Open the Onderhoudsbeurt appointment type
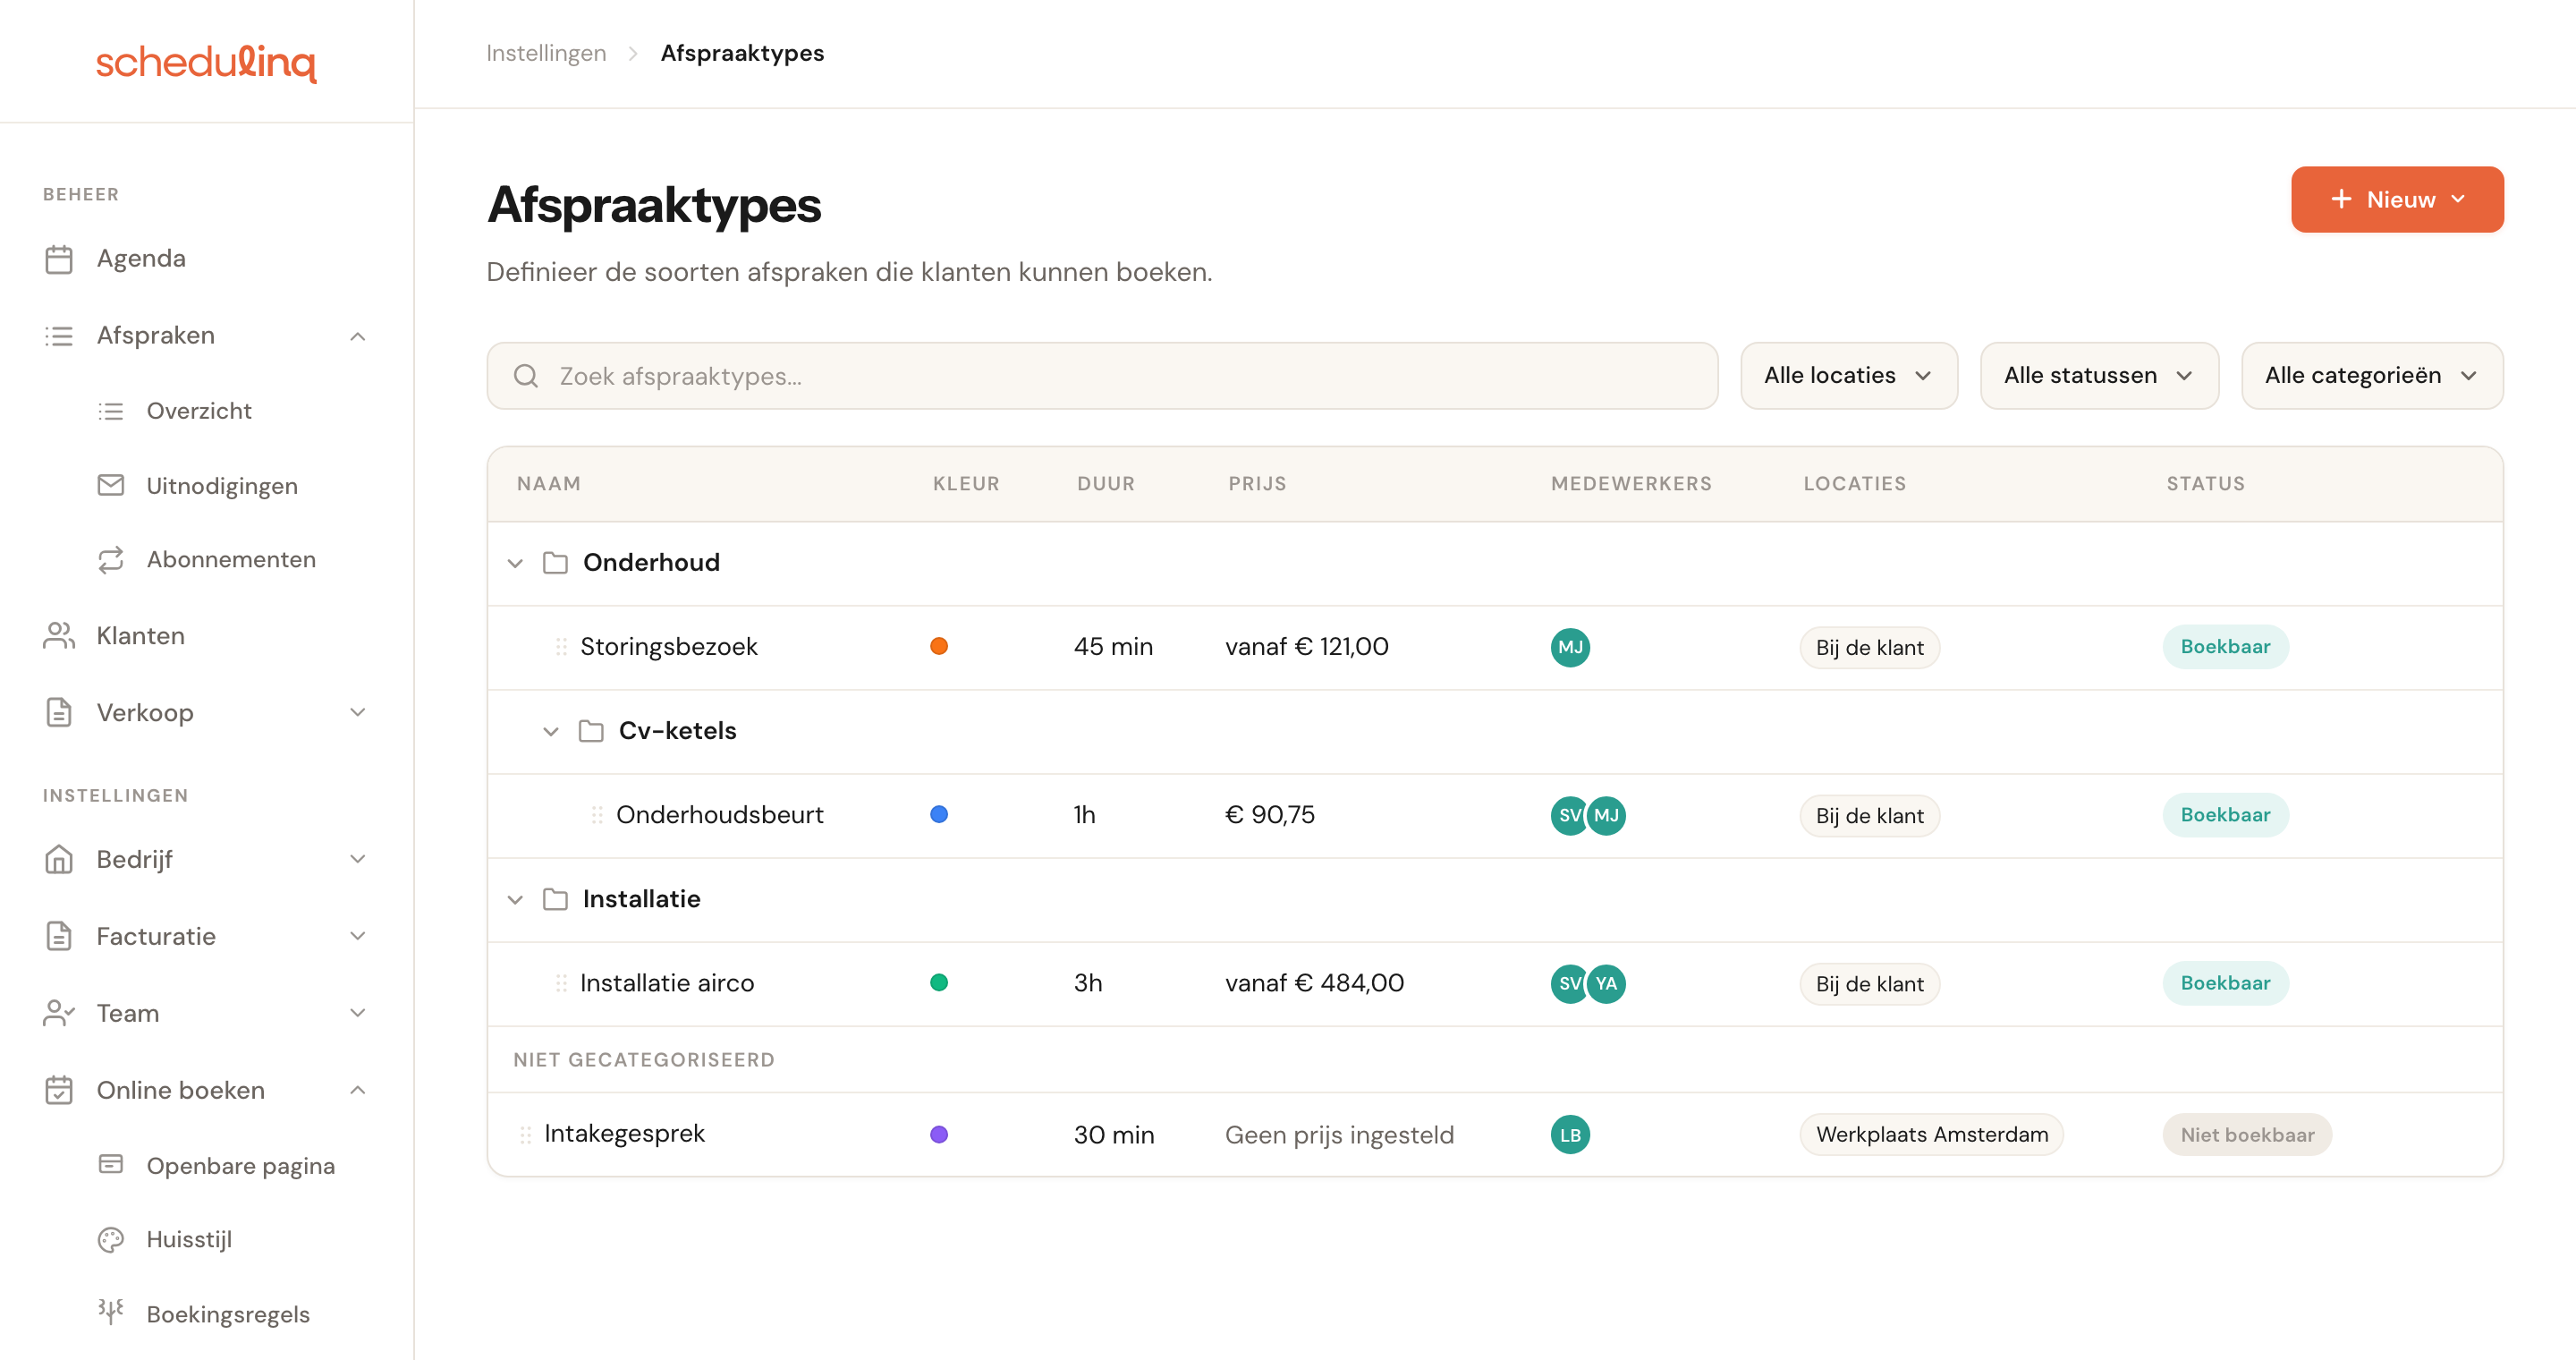The image size is (2576, 1360). (x=719, y=815)
